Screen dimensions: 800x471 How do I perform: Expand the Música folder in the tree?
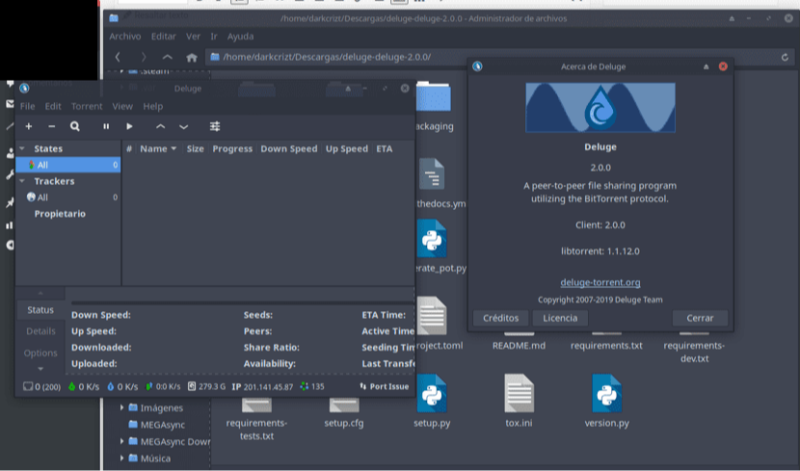click(x=122, y=458)
